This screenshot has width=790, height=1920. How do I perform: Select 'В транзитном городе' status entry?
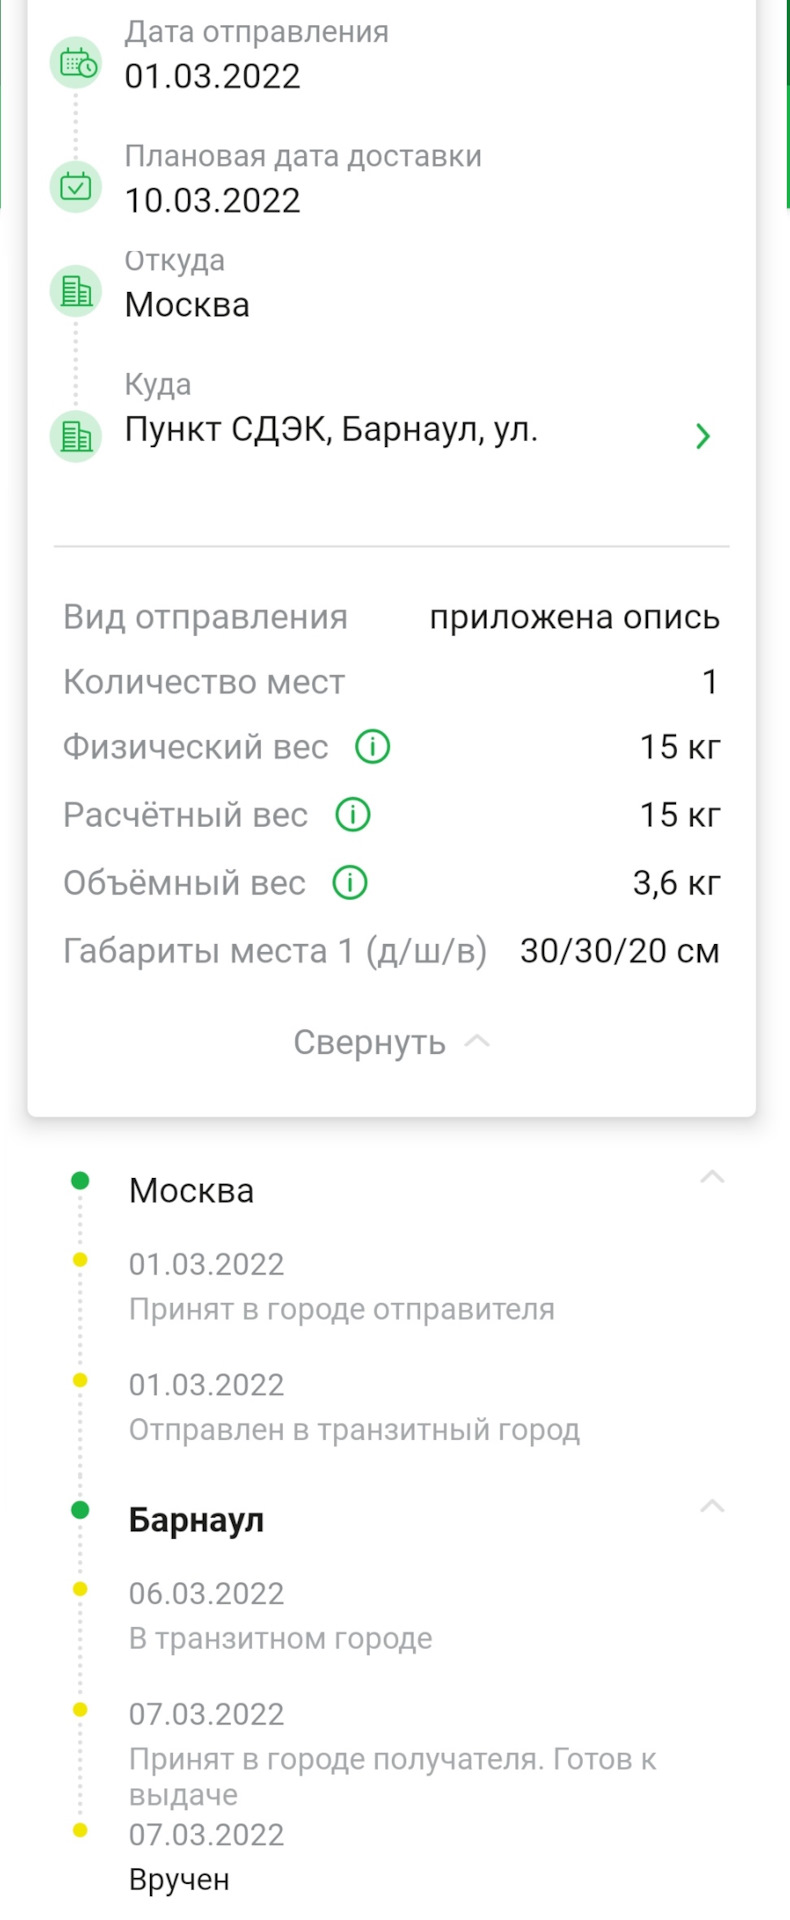[x=280, y=1639]
